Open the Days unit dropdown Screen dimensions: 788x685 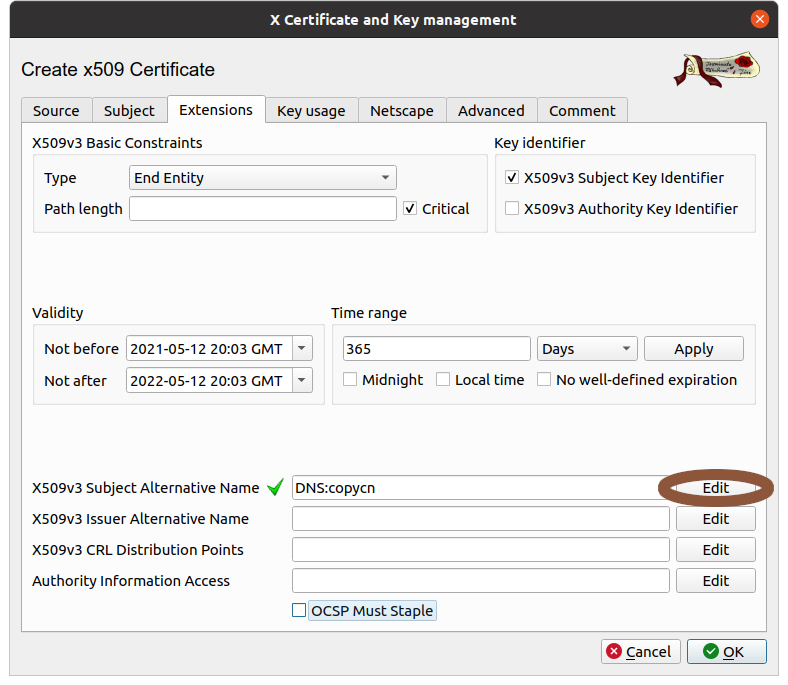coord(587,349)
